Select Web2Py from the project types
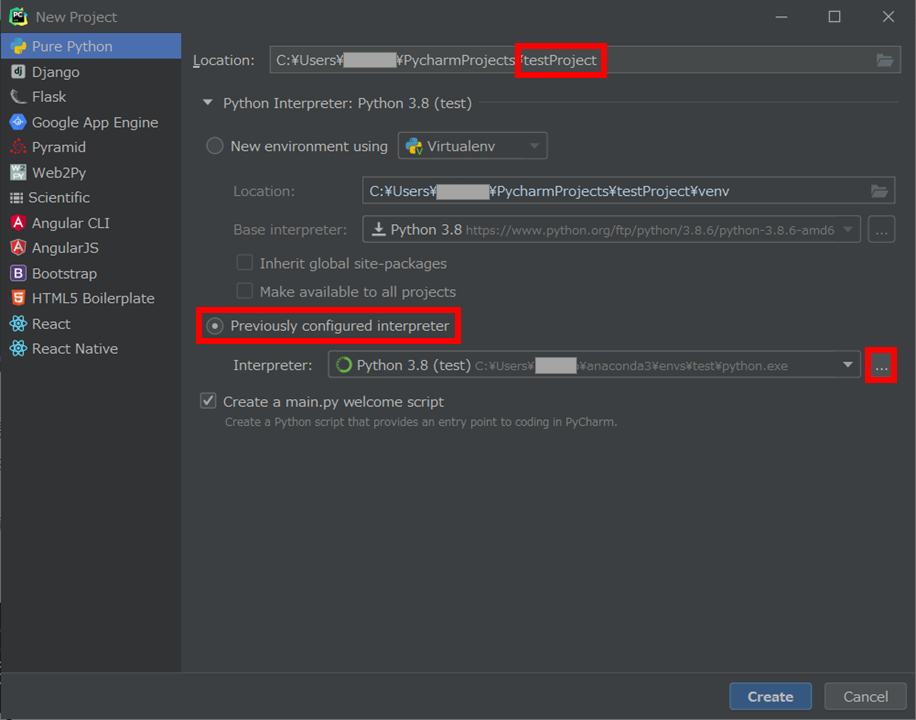916x720 pixels. pos(91,172)
